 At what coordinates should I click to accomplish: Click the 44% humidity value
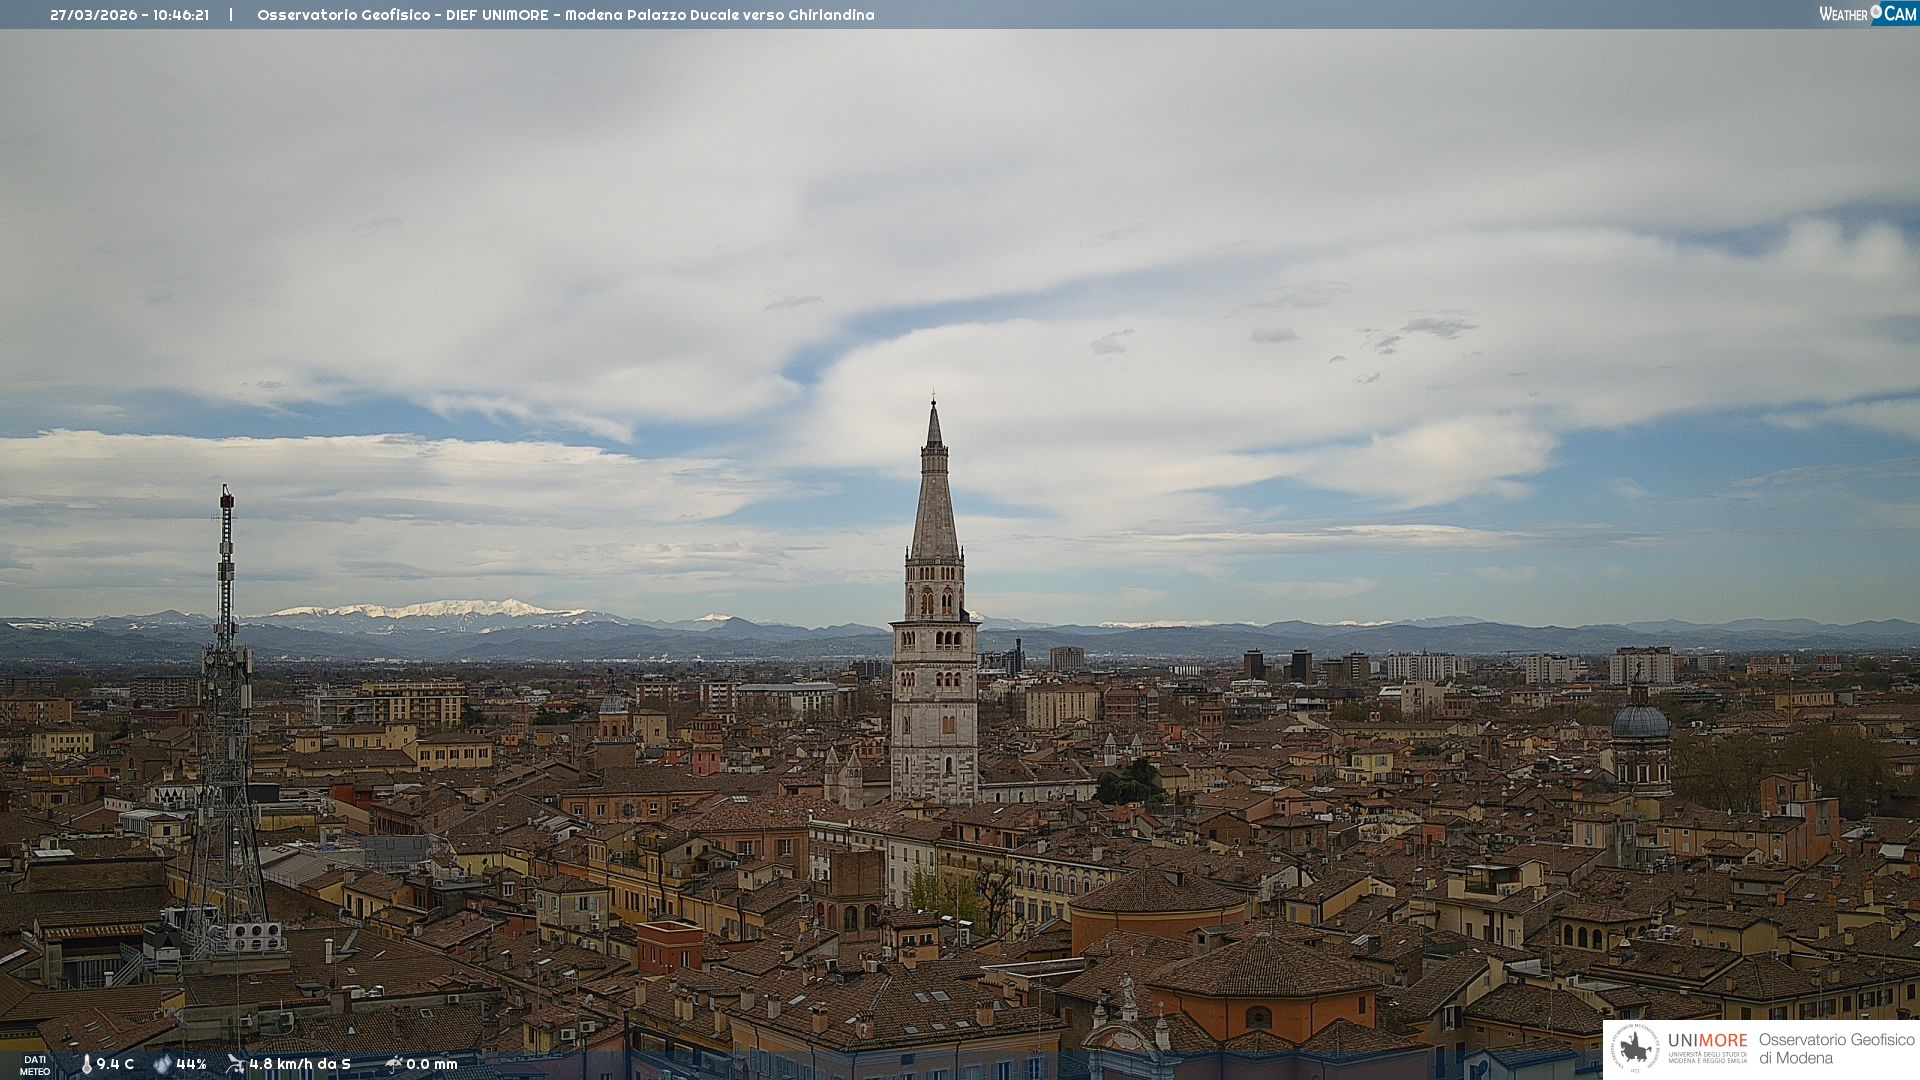[191, 1064]
